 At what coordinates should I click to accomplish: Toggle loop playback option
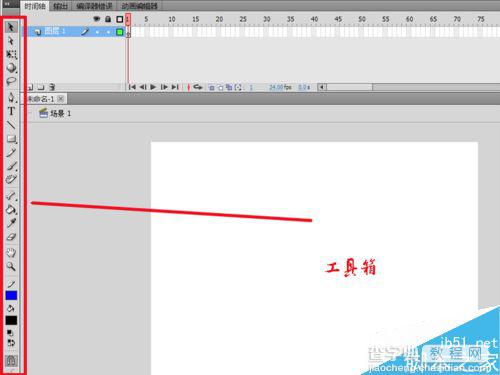[x=198, y=87]
